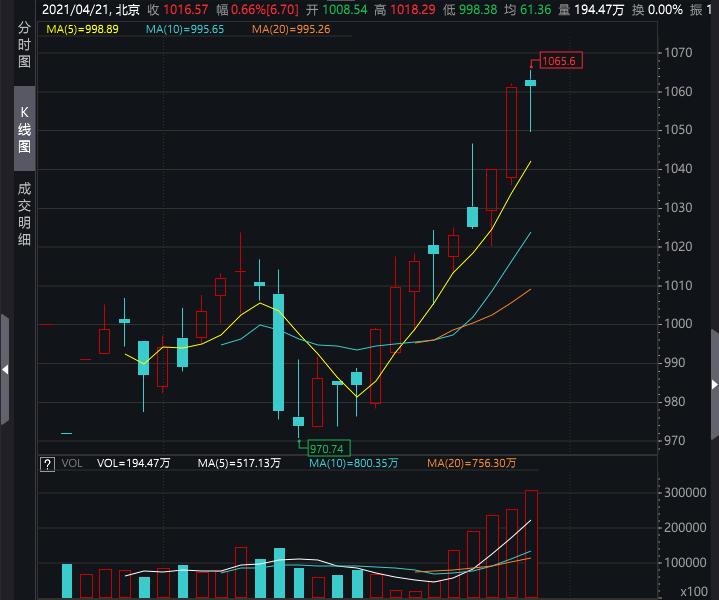Click the VOL help question-mark icon
The height and width of the screenshot is (600, 719).
tap(47, 464)
